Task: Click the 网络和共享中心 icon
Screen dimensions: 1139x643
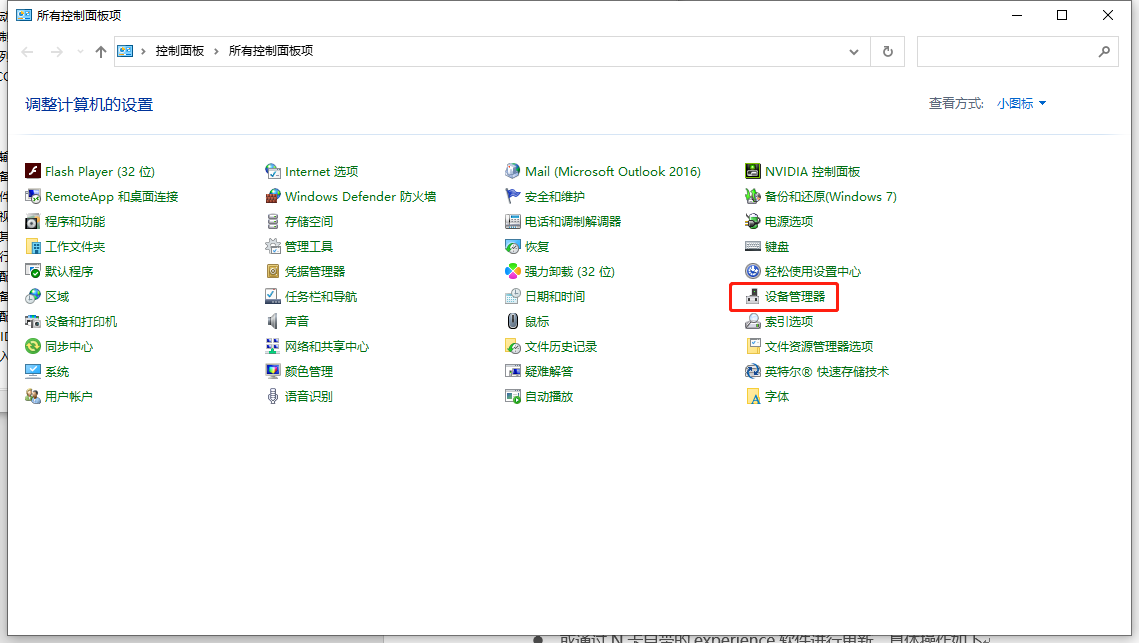Action: click(272, 347)
